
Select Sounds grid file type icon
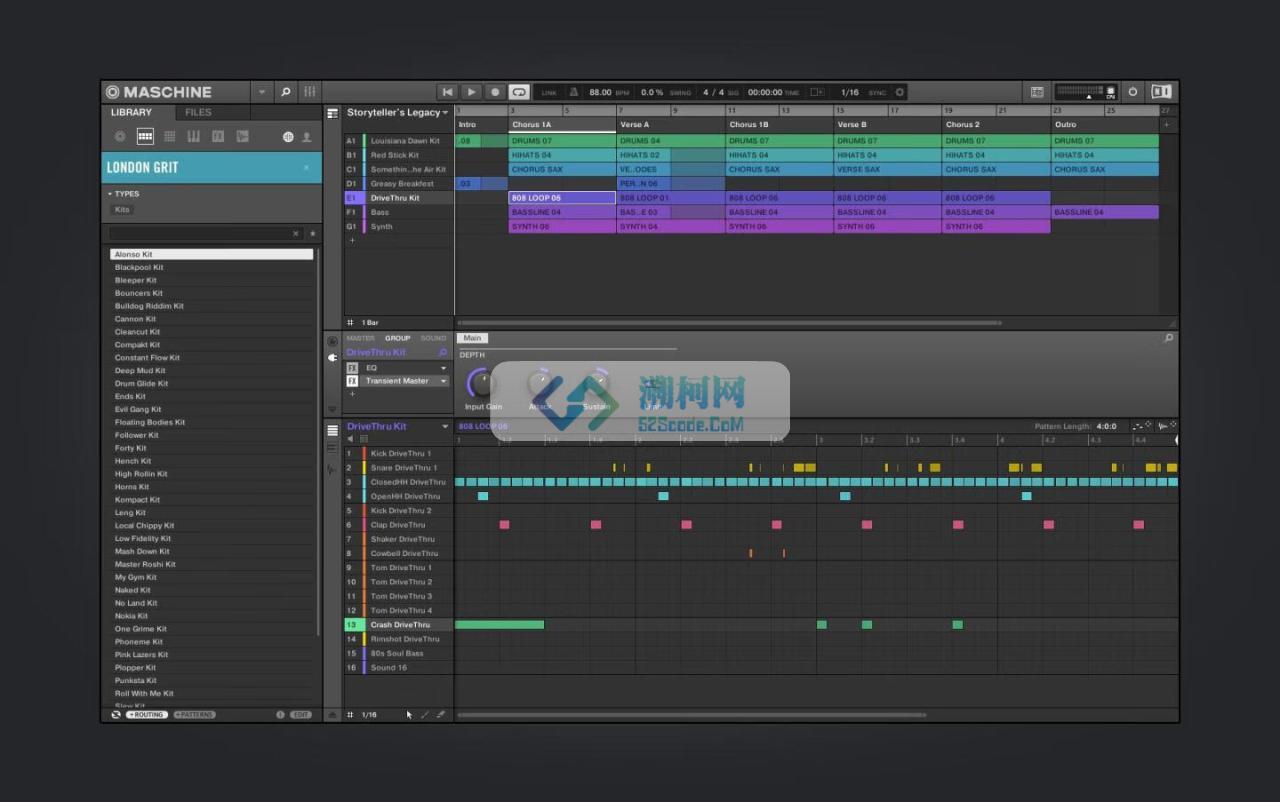tap(169, 136)
